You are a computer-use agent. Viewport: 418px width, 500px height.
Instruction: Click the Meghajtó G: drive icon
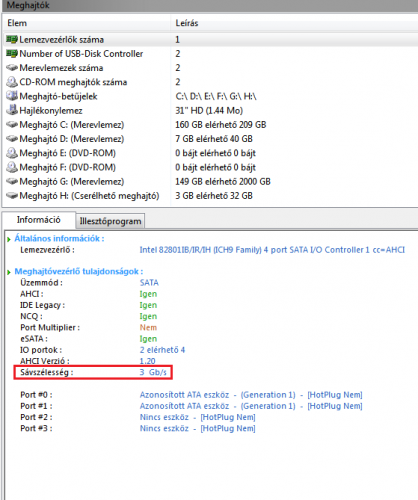(x=12, y=181)
